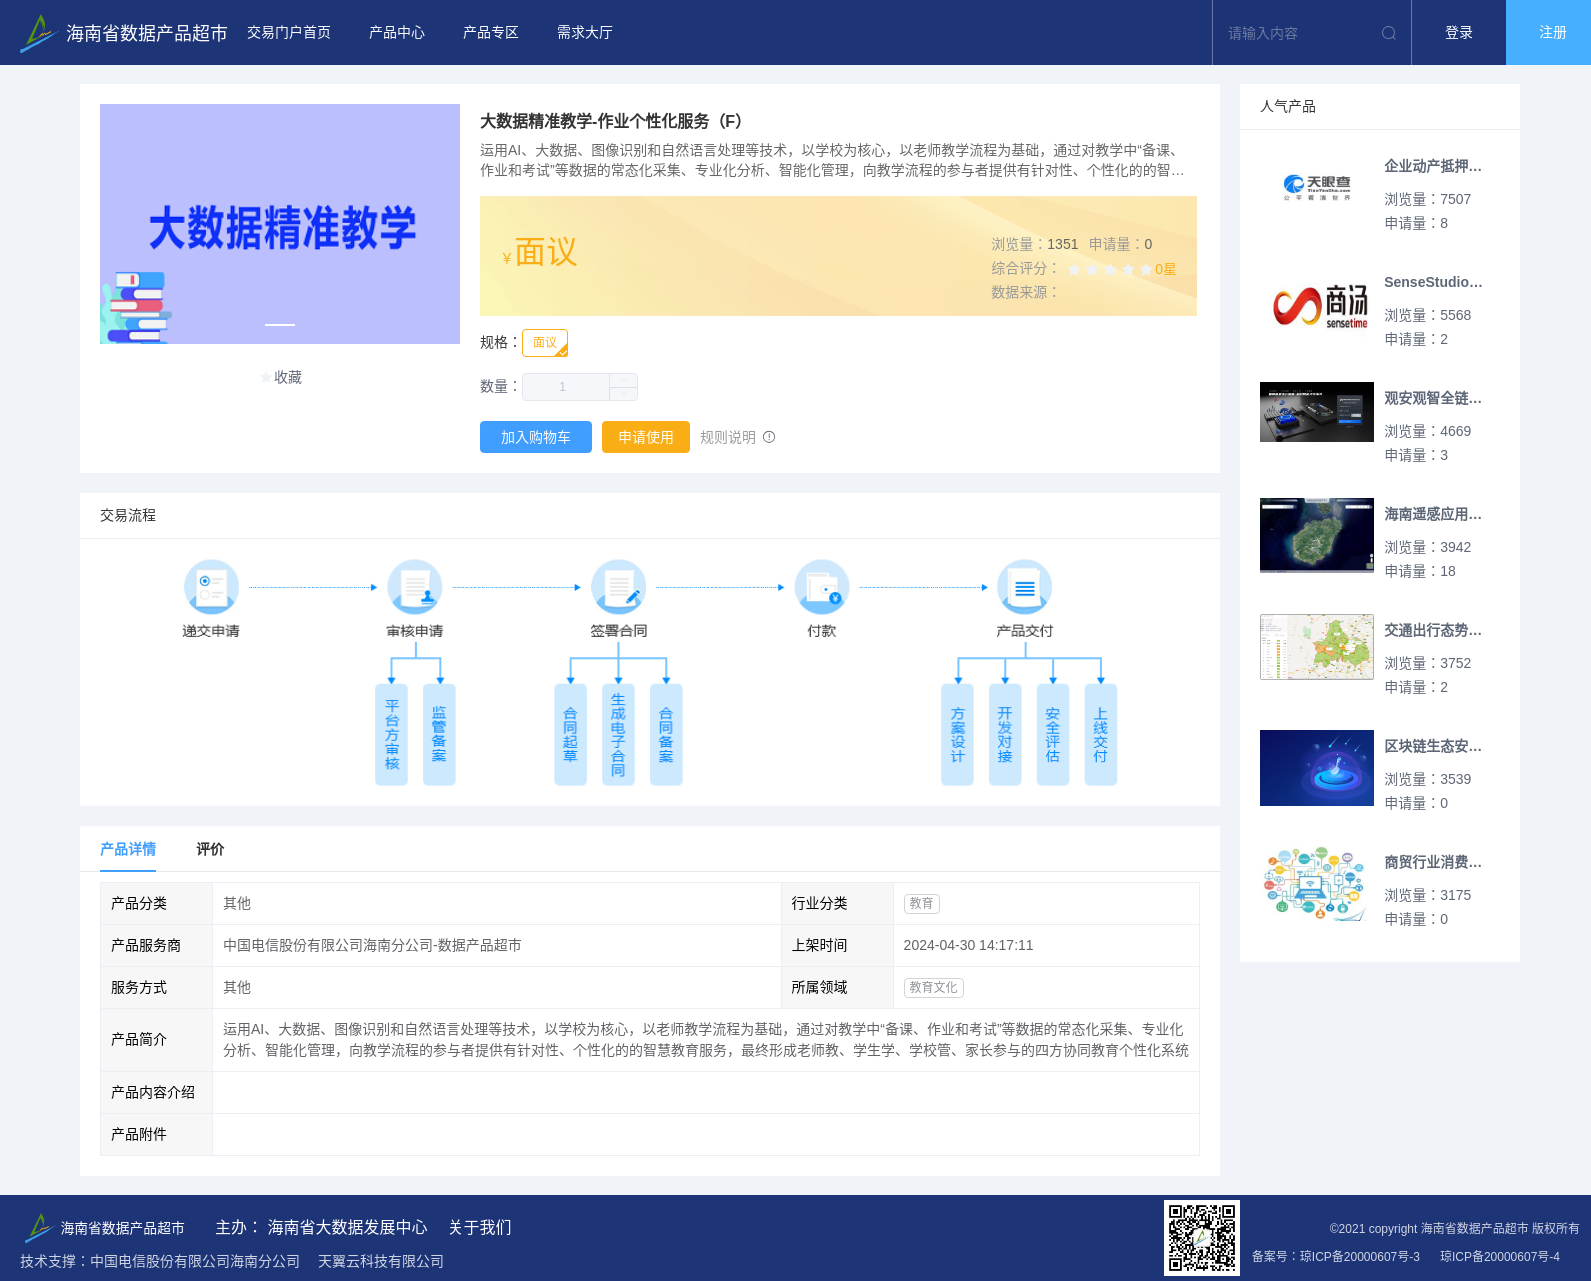The height and width of the screenshot is (1281, 1591).
Task: Click the 生成电子合同 sub-step box
Action: click(618, 735)
